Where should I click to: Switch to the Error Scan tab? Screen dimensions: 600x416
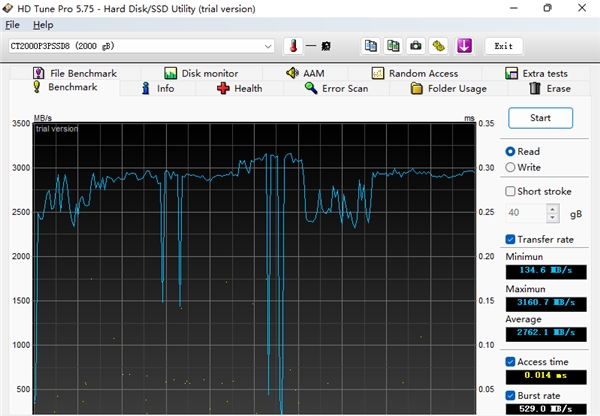click(x=336, y=88)
